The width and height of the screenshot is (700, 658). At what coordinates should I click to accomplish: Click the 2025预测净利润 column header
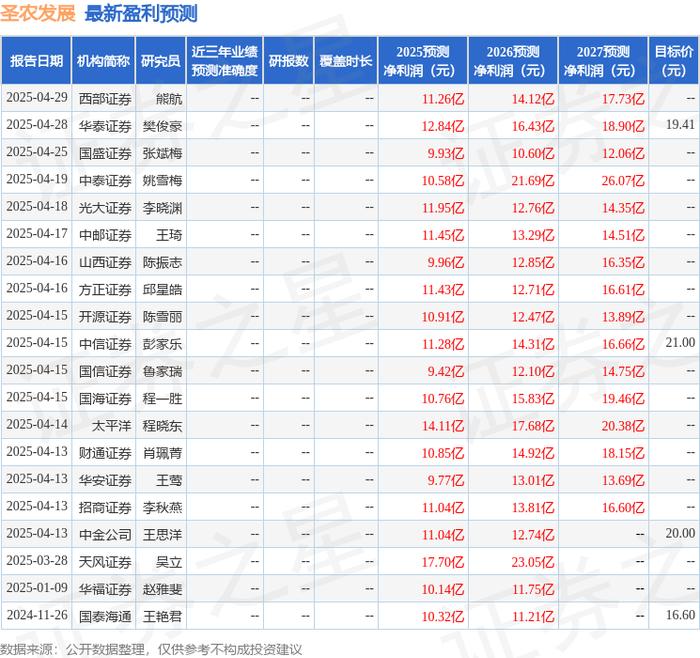click(x=423, y=61)
